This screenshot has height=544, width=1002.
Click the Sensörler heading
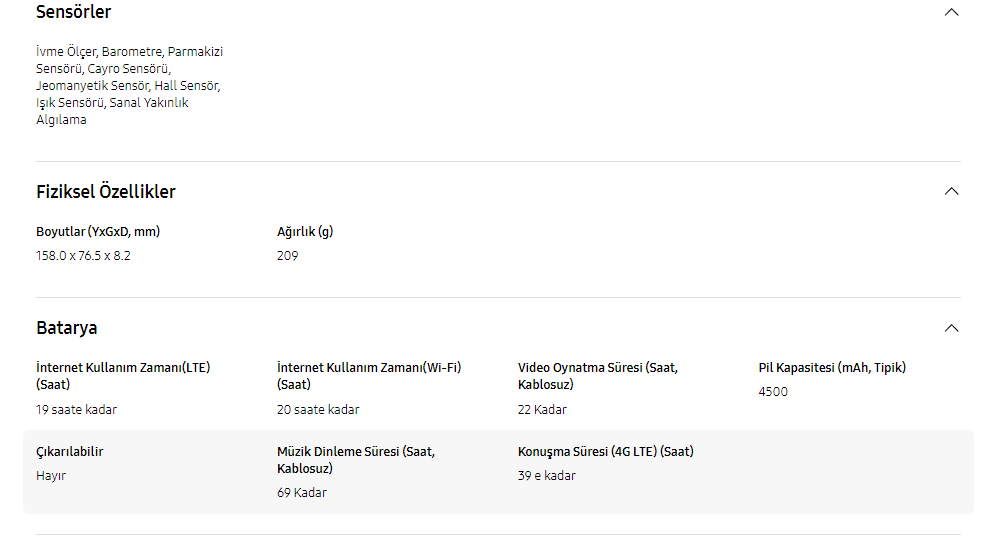point(74,12)
